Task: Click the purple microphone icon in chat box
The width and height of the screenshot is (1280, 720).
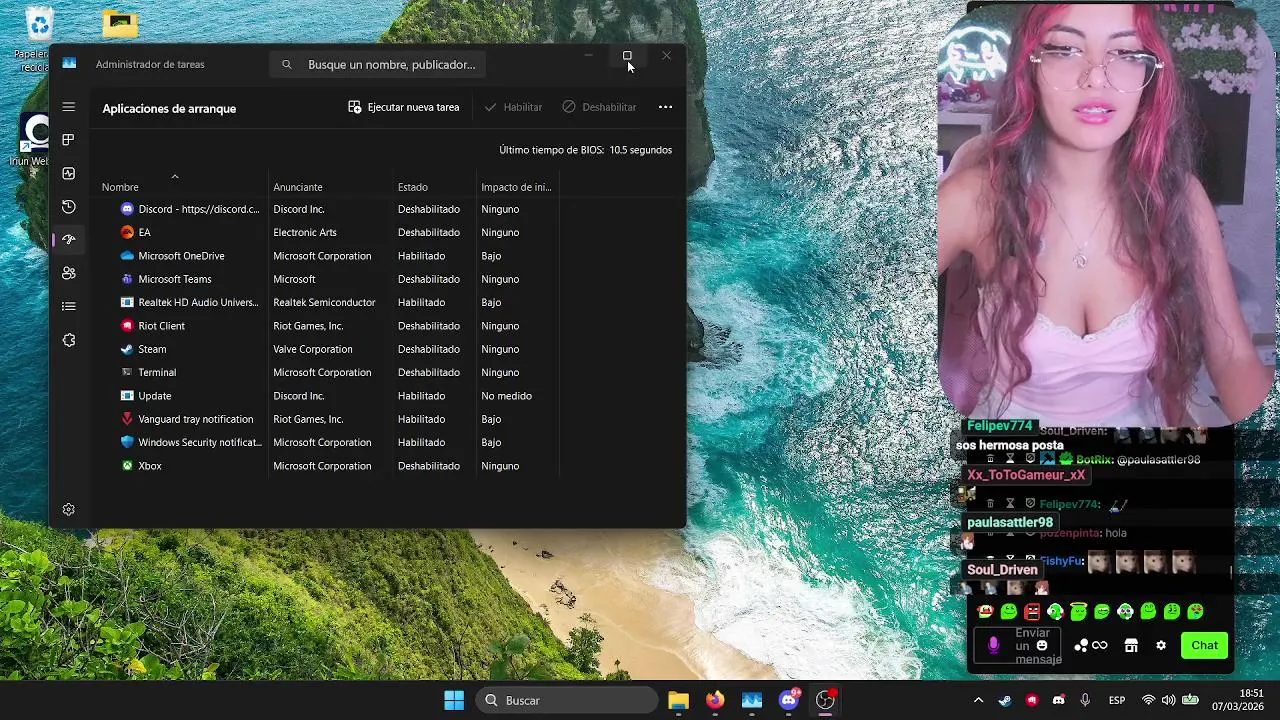Action: 993,645
